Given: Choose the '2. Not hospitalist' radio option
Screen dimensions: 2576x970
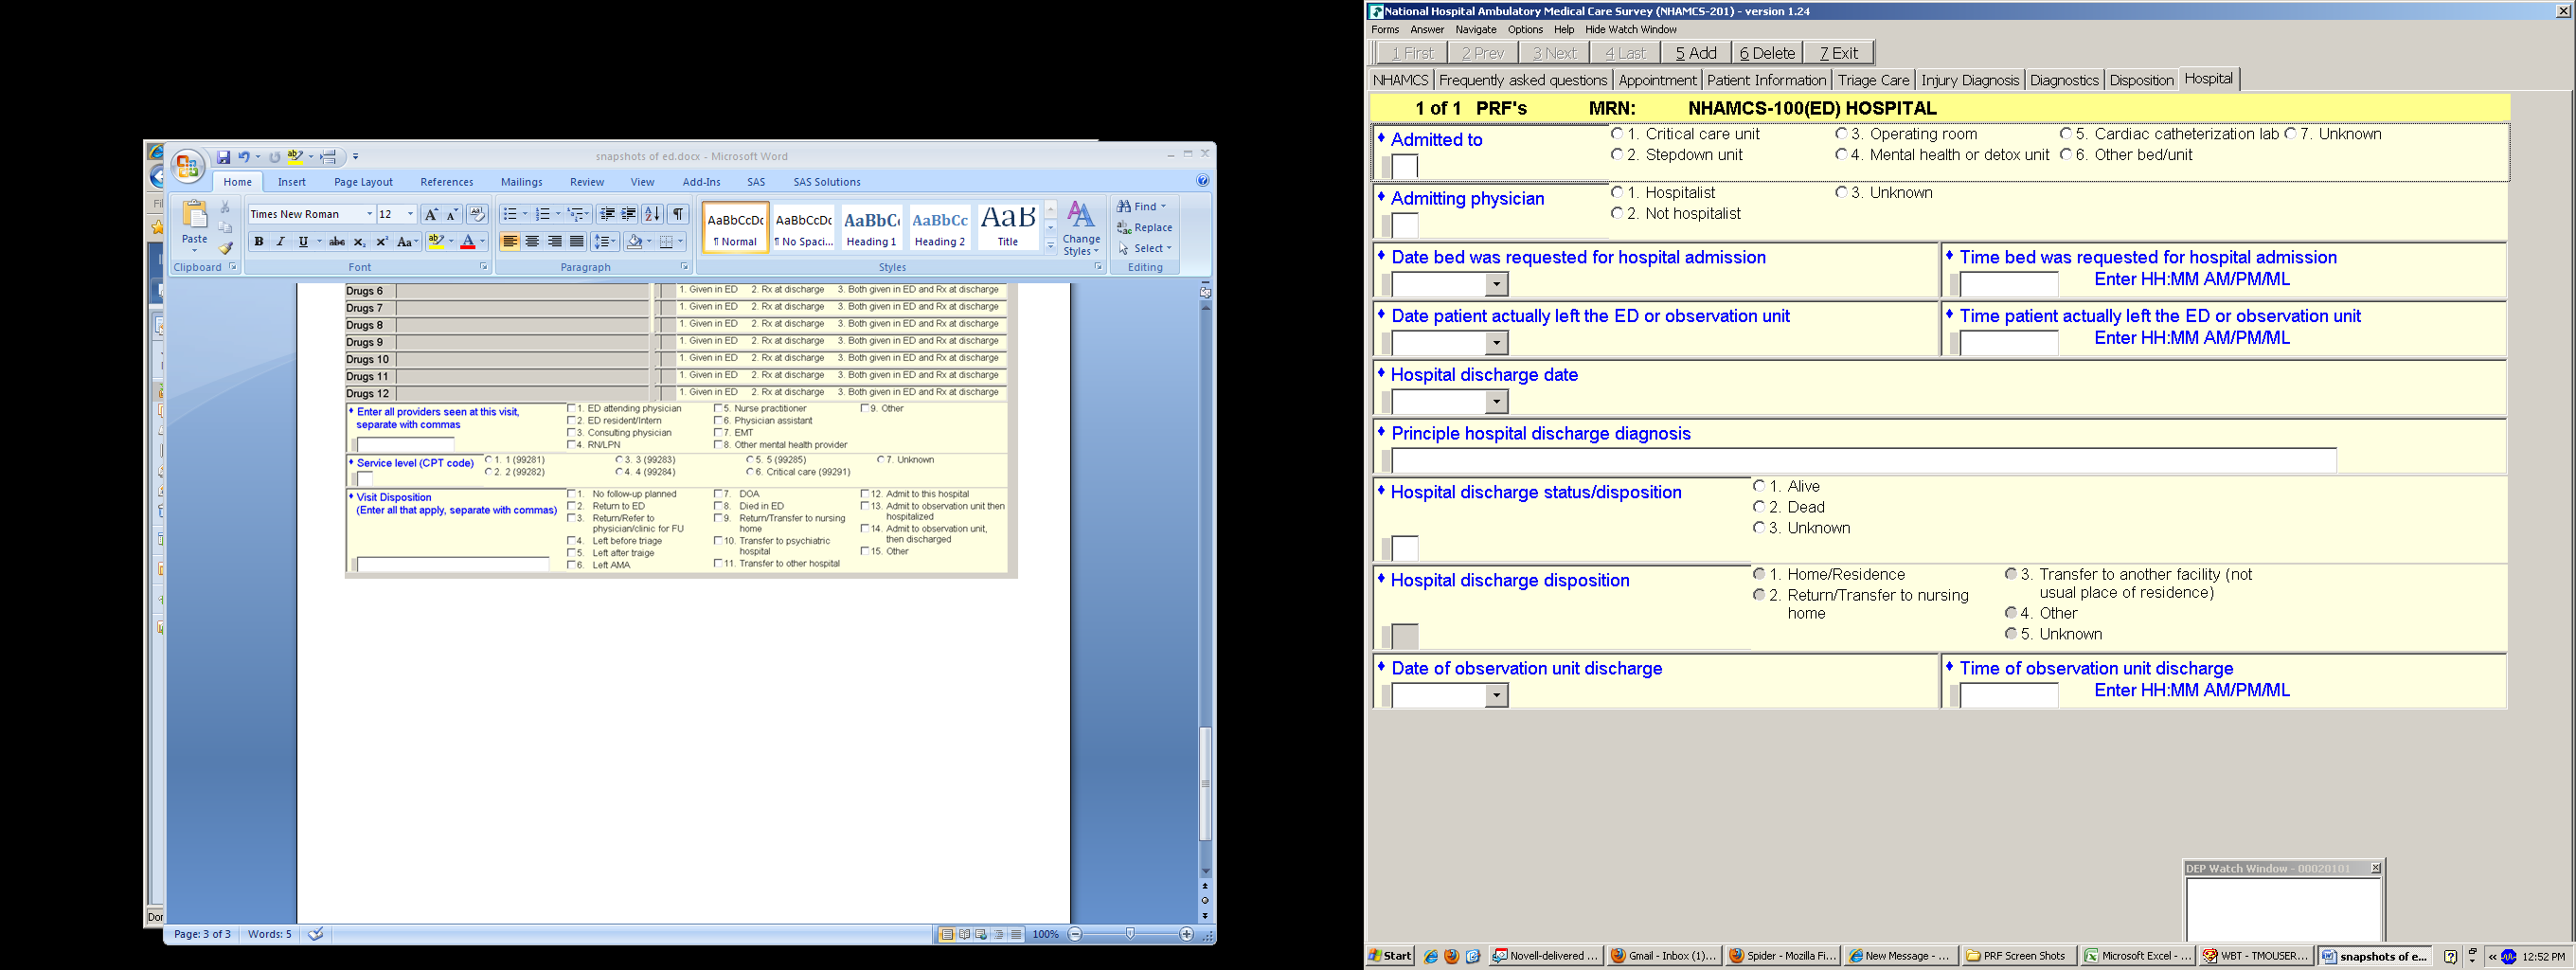Looking at the screenshot, I should (x=1617, y=214).
